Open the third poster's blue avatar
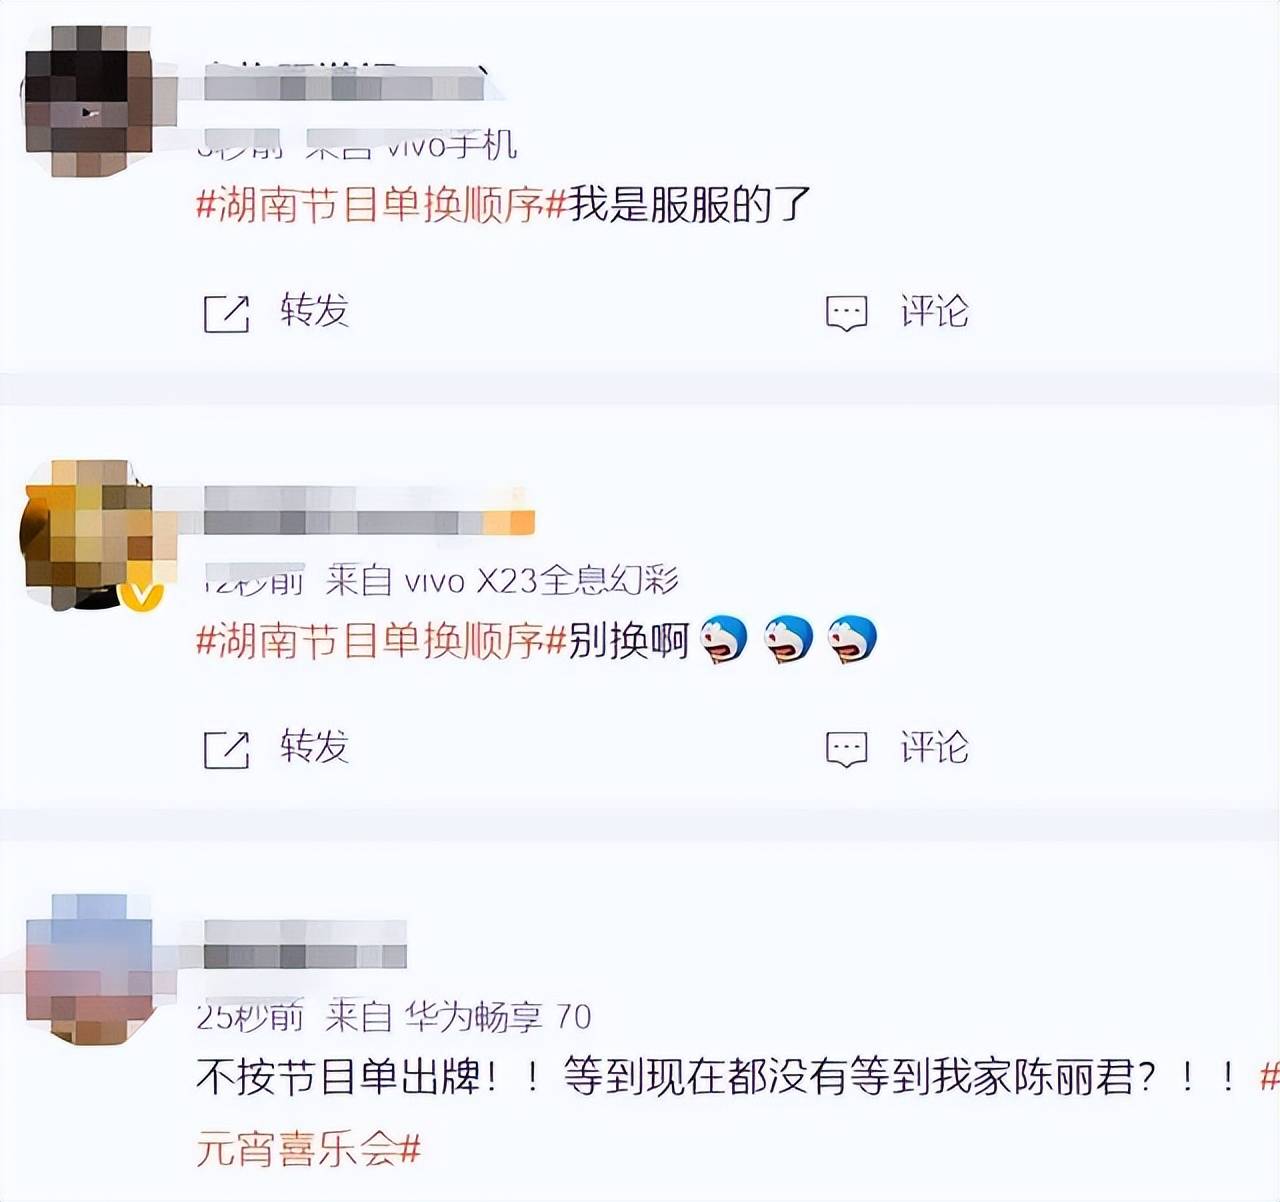This screenshot has height=1202, width=1280. tap(90, 968)
